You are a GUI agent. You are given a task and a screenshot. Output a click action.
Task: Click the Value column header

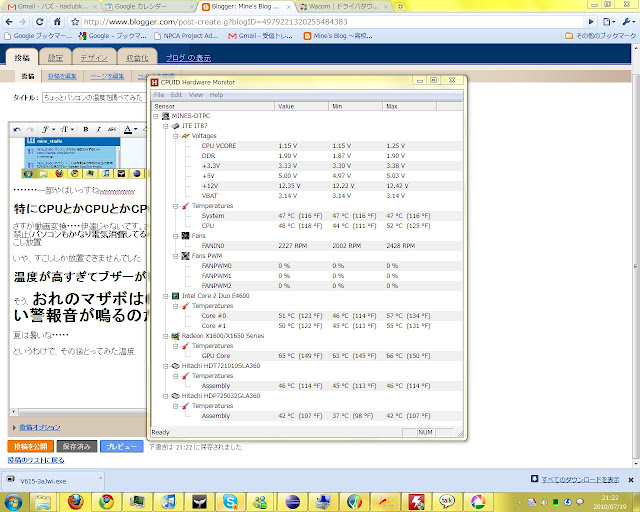point(302,106)
